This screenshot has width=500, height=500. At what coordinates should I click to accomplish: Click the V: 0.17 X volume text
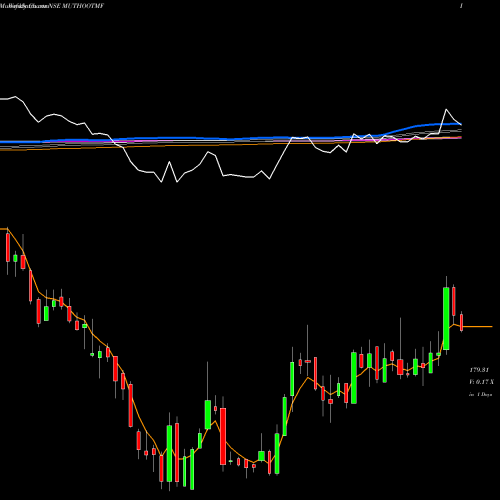click(482, 382)
